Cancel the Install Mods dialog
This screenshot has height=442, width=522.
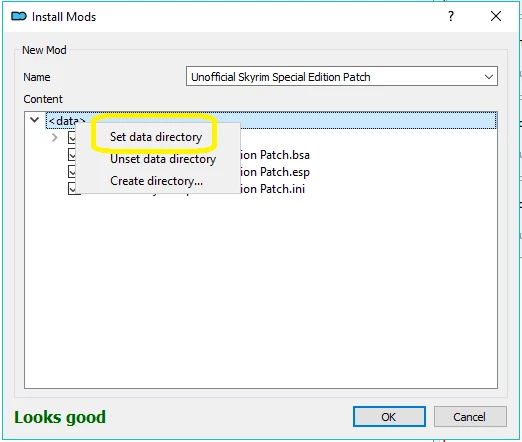point(470,416)
